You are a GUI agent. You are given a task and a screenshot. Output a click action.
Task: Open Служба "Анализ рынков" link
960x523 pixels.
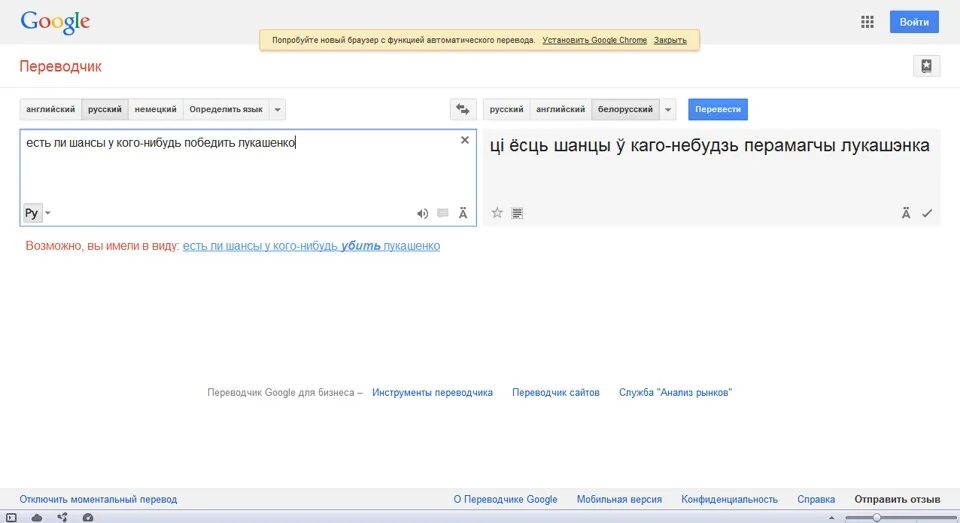click(675, 393)
